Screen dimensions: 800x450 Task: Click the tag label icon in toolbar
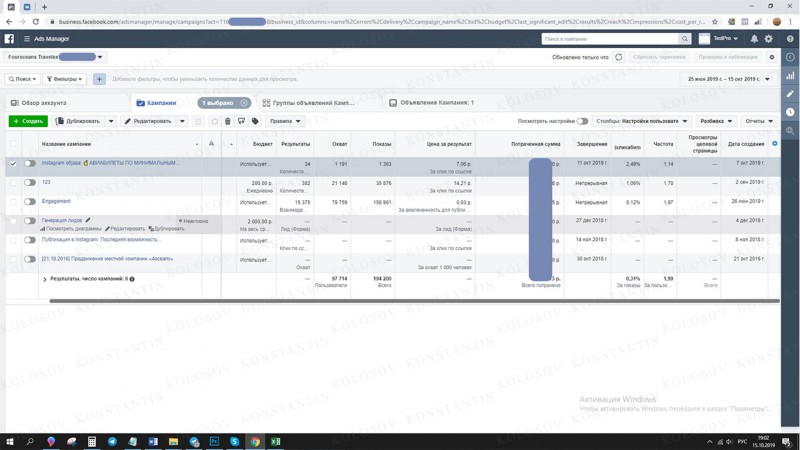255,121
